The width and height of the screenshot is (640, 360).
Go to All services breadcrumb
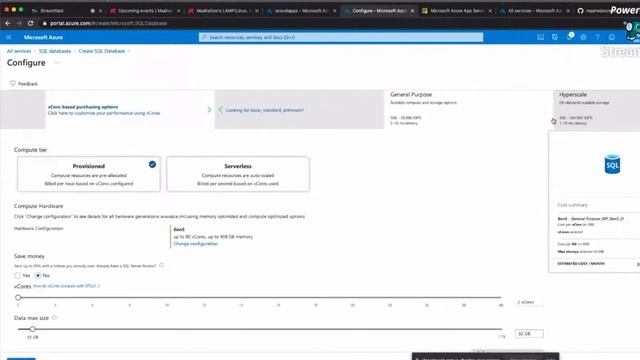tap(19, 51)
